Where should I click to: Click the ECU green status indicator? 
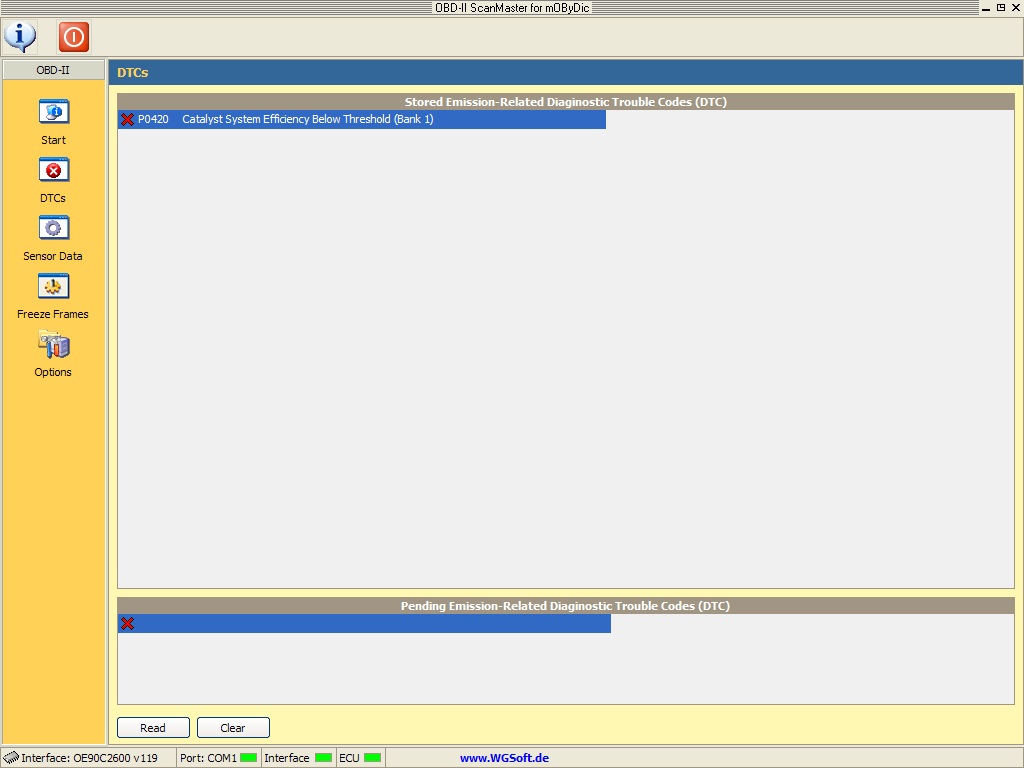tap(372, 758)
